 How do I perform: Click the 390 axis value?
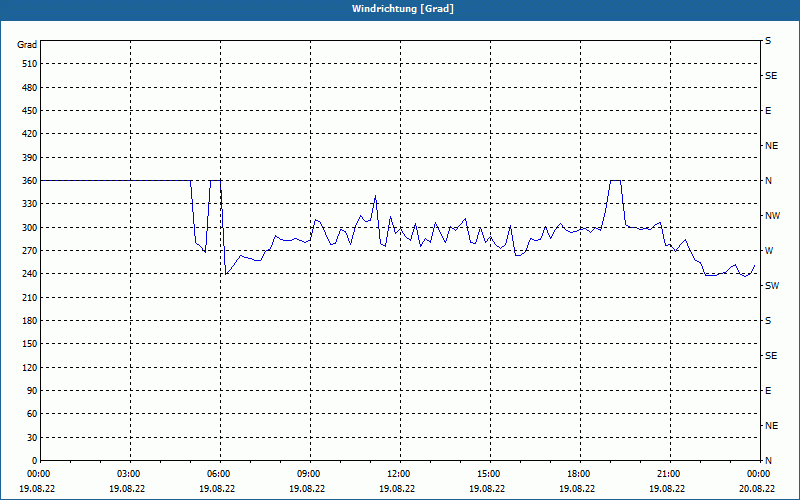[x=30, y=158]
